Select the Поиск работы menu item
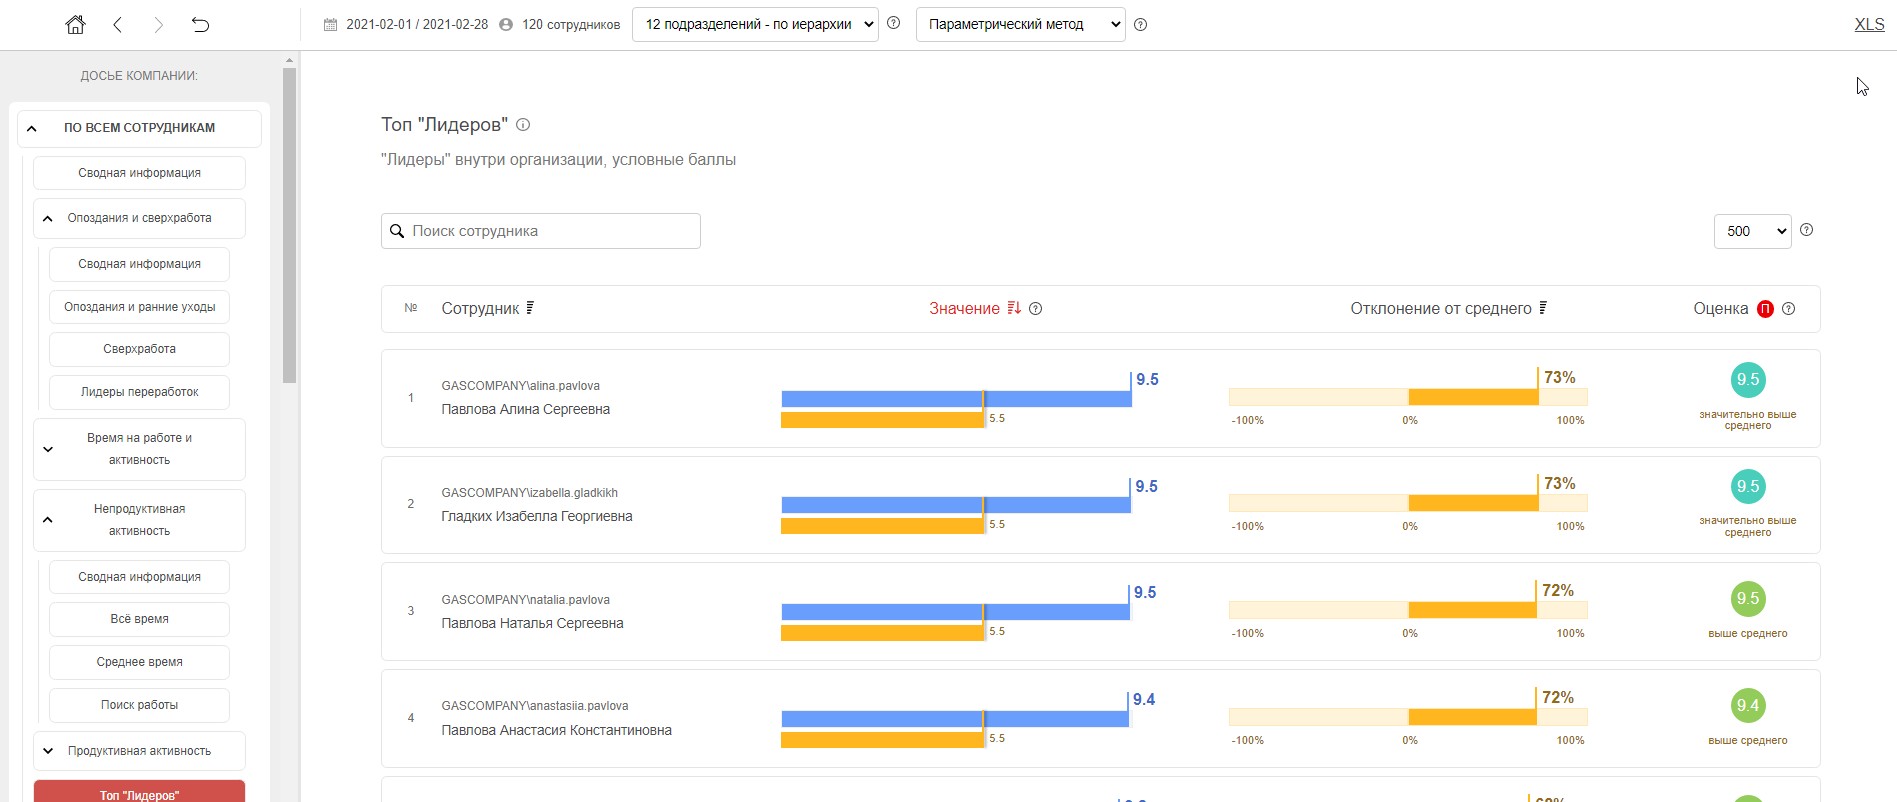1897x802 pixels. pos(139,705)
